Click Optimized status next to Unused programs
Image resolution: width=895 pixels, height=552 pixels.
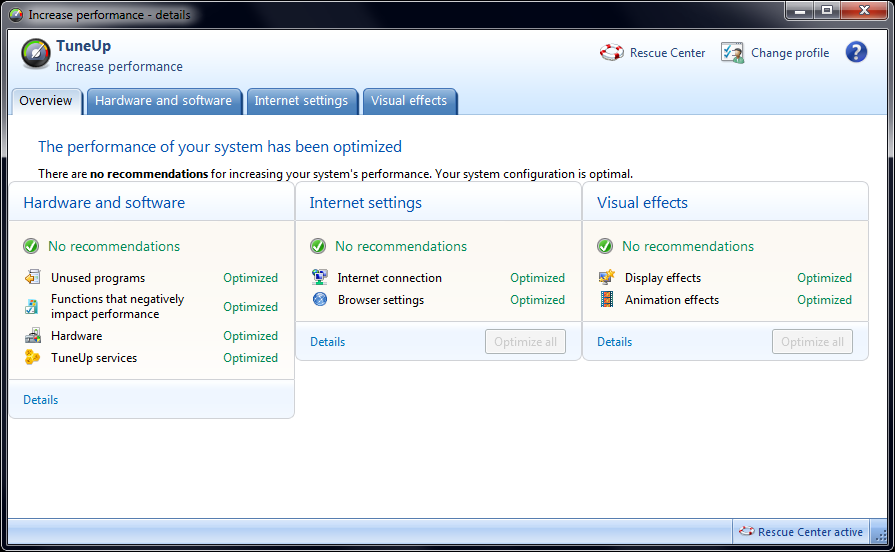click(251, 278)
